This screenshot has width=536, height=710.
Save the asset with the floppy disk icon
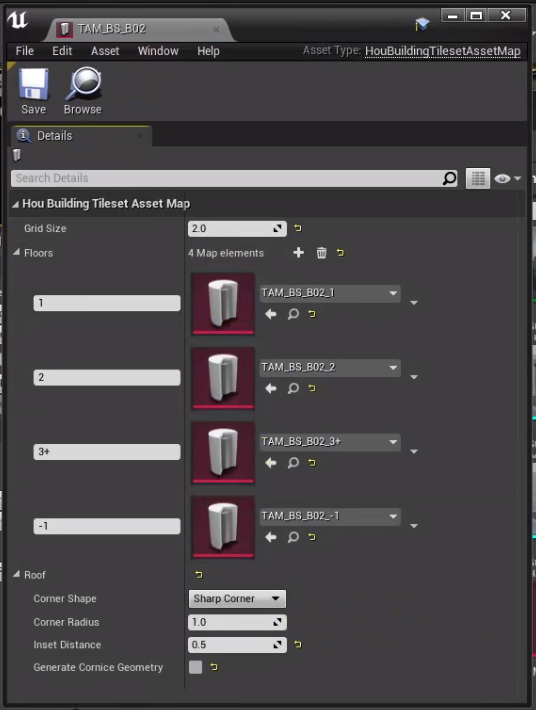click(x=34, y=91)
